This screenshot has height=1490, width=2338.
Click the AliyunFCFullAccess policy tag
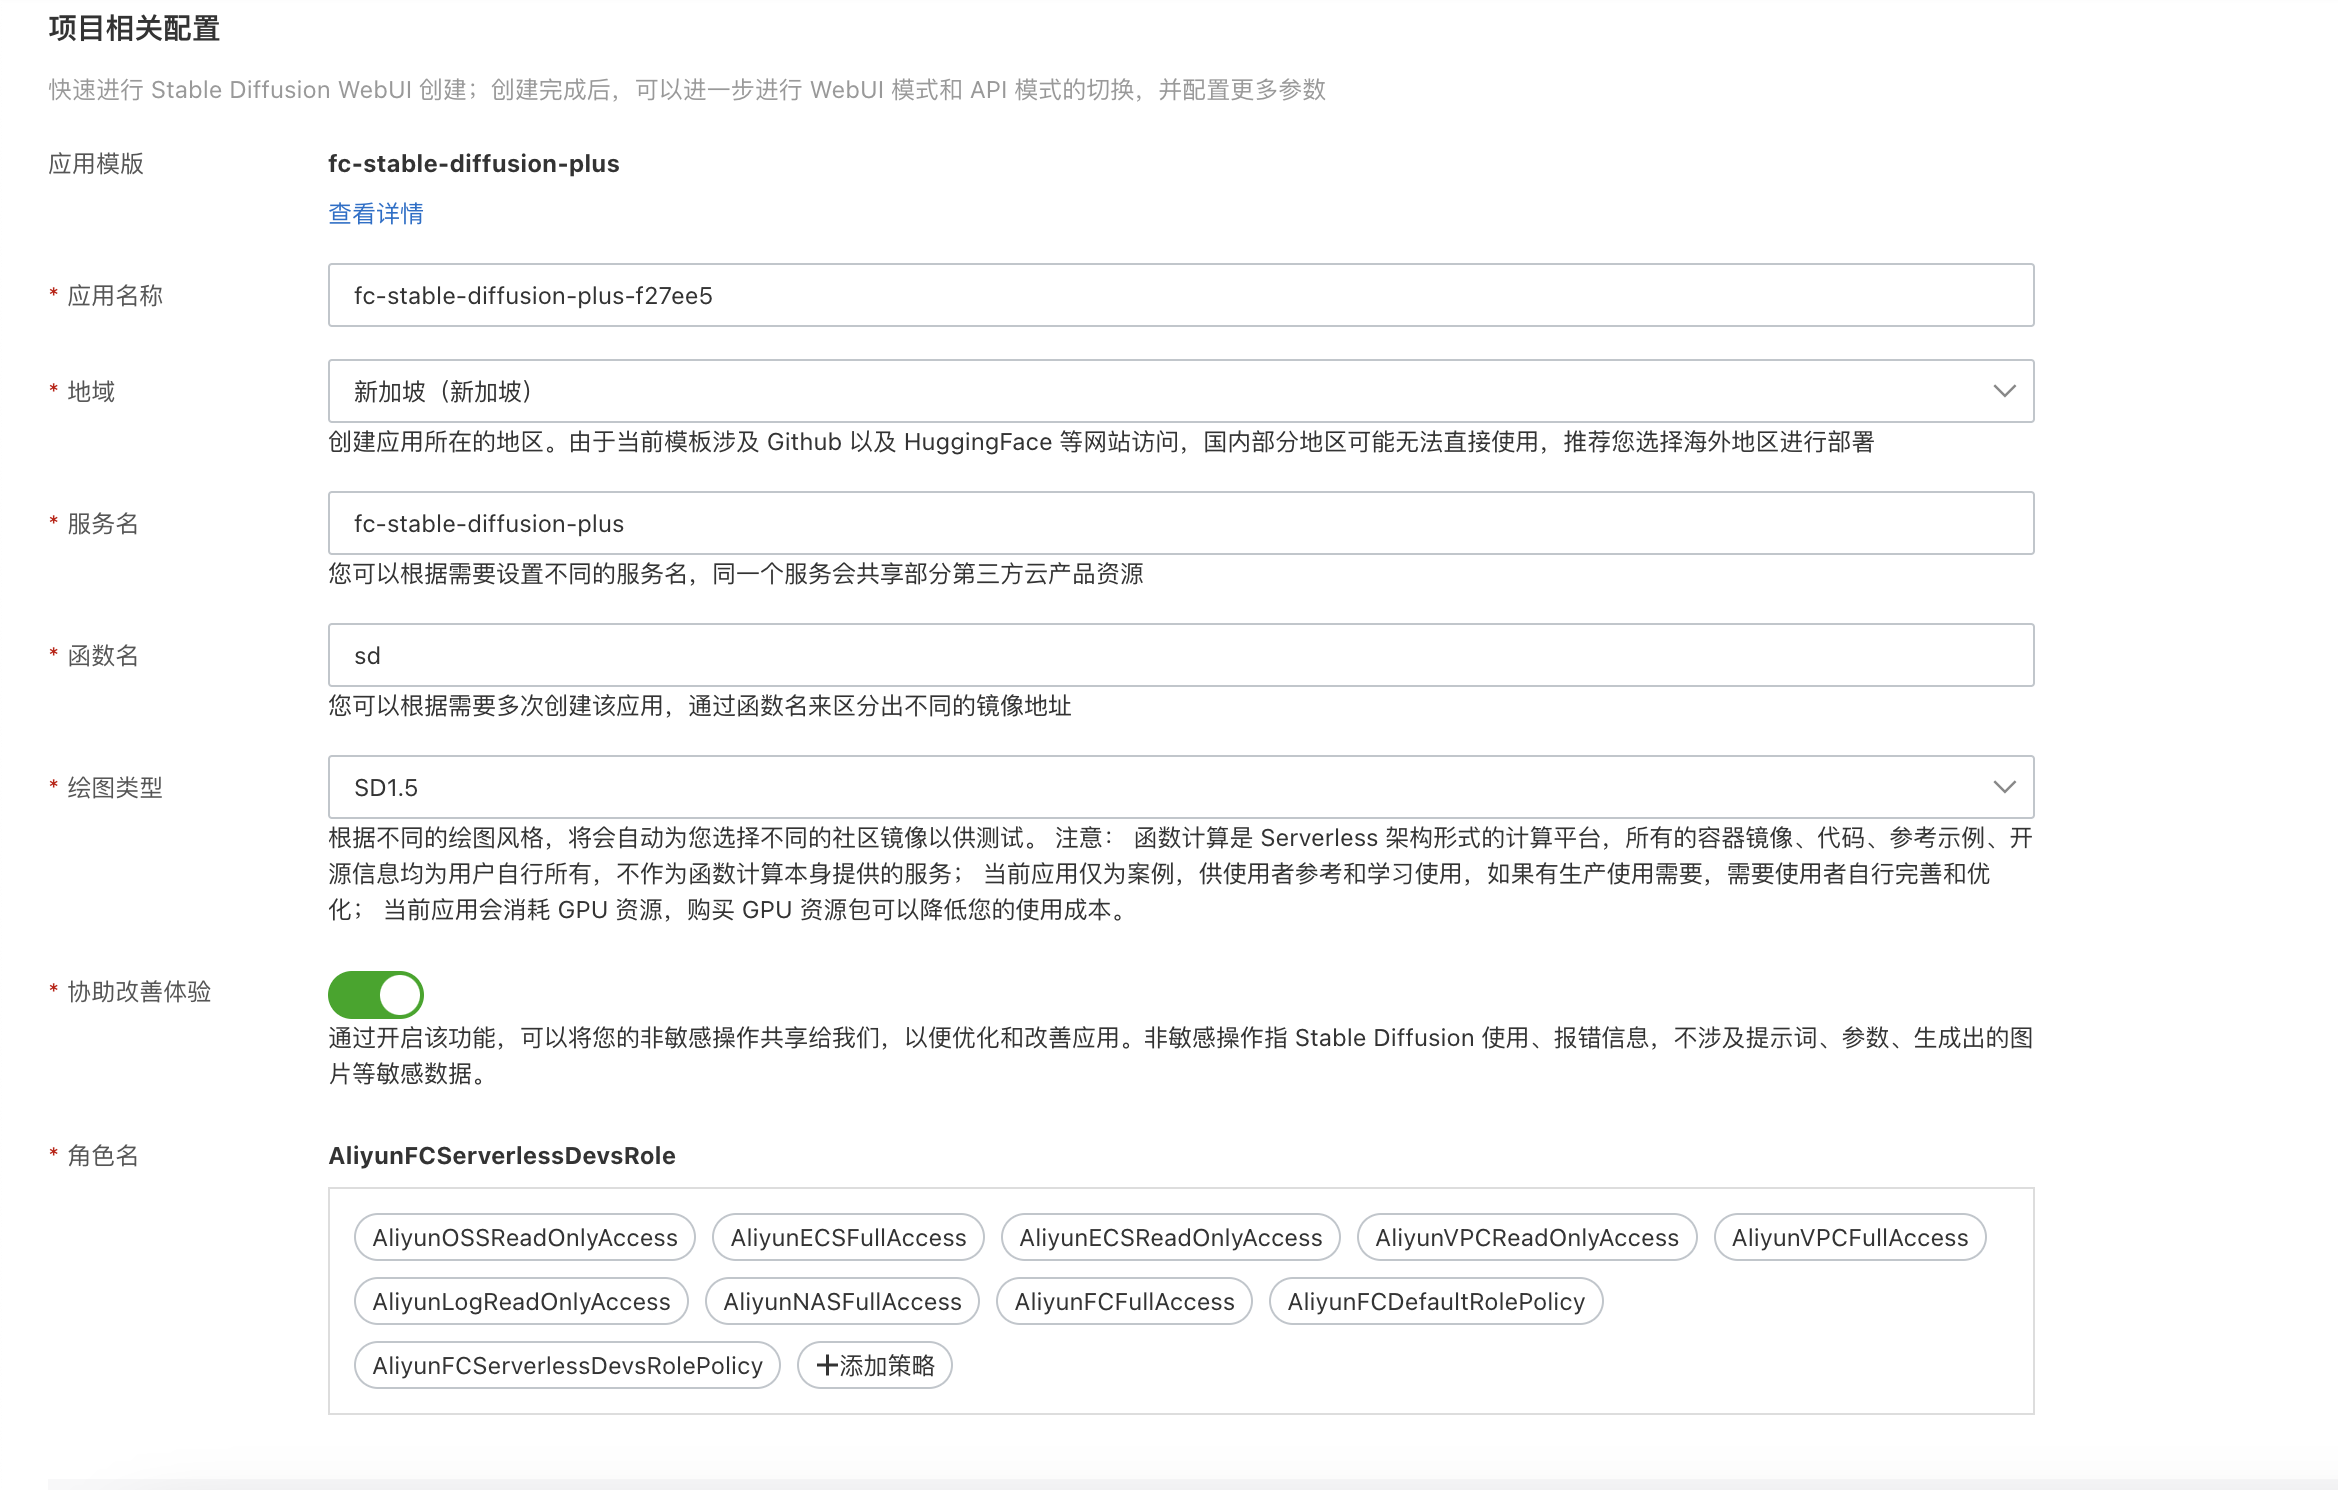(1124, 1301)
